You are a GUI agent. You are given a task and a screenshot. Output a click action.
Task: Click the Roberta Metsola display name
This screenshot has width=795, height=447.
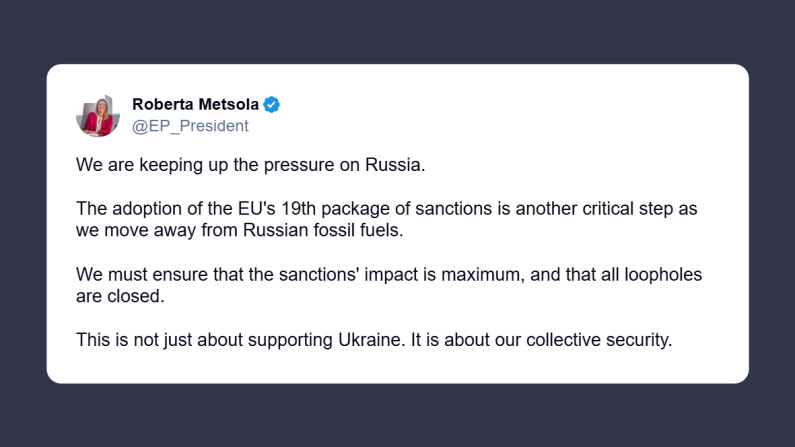click(195, 105)
